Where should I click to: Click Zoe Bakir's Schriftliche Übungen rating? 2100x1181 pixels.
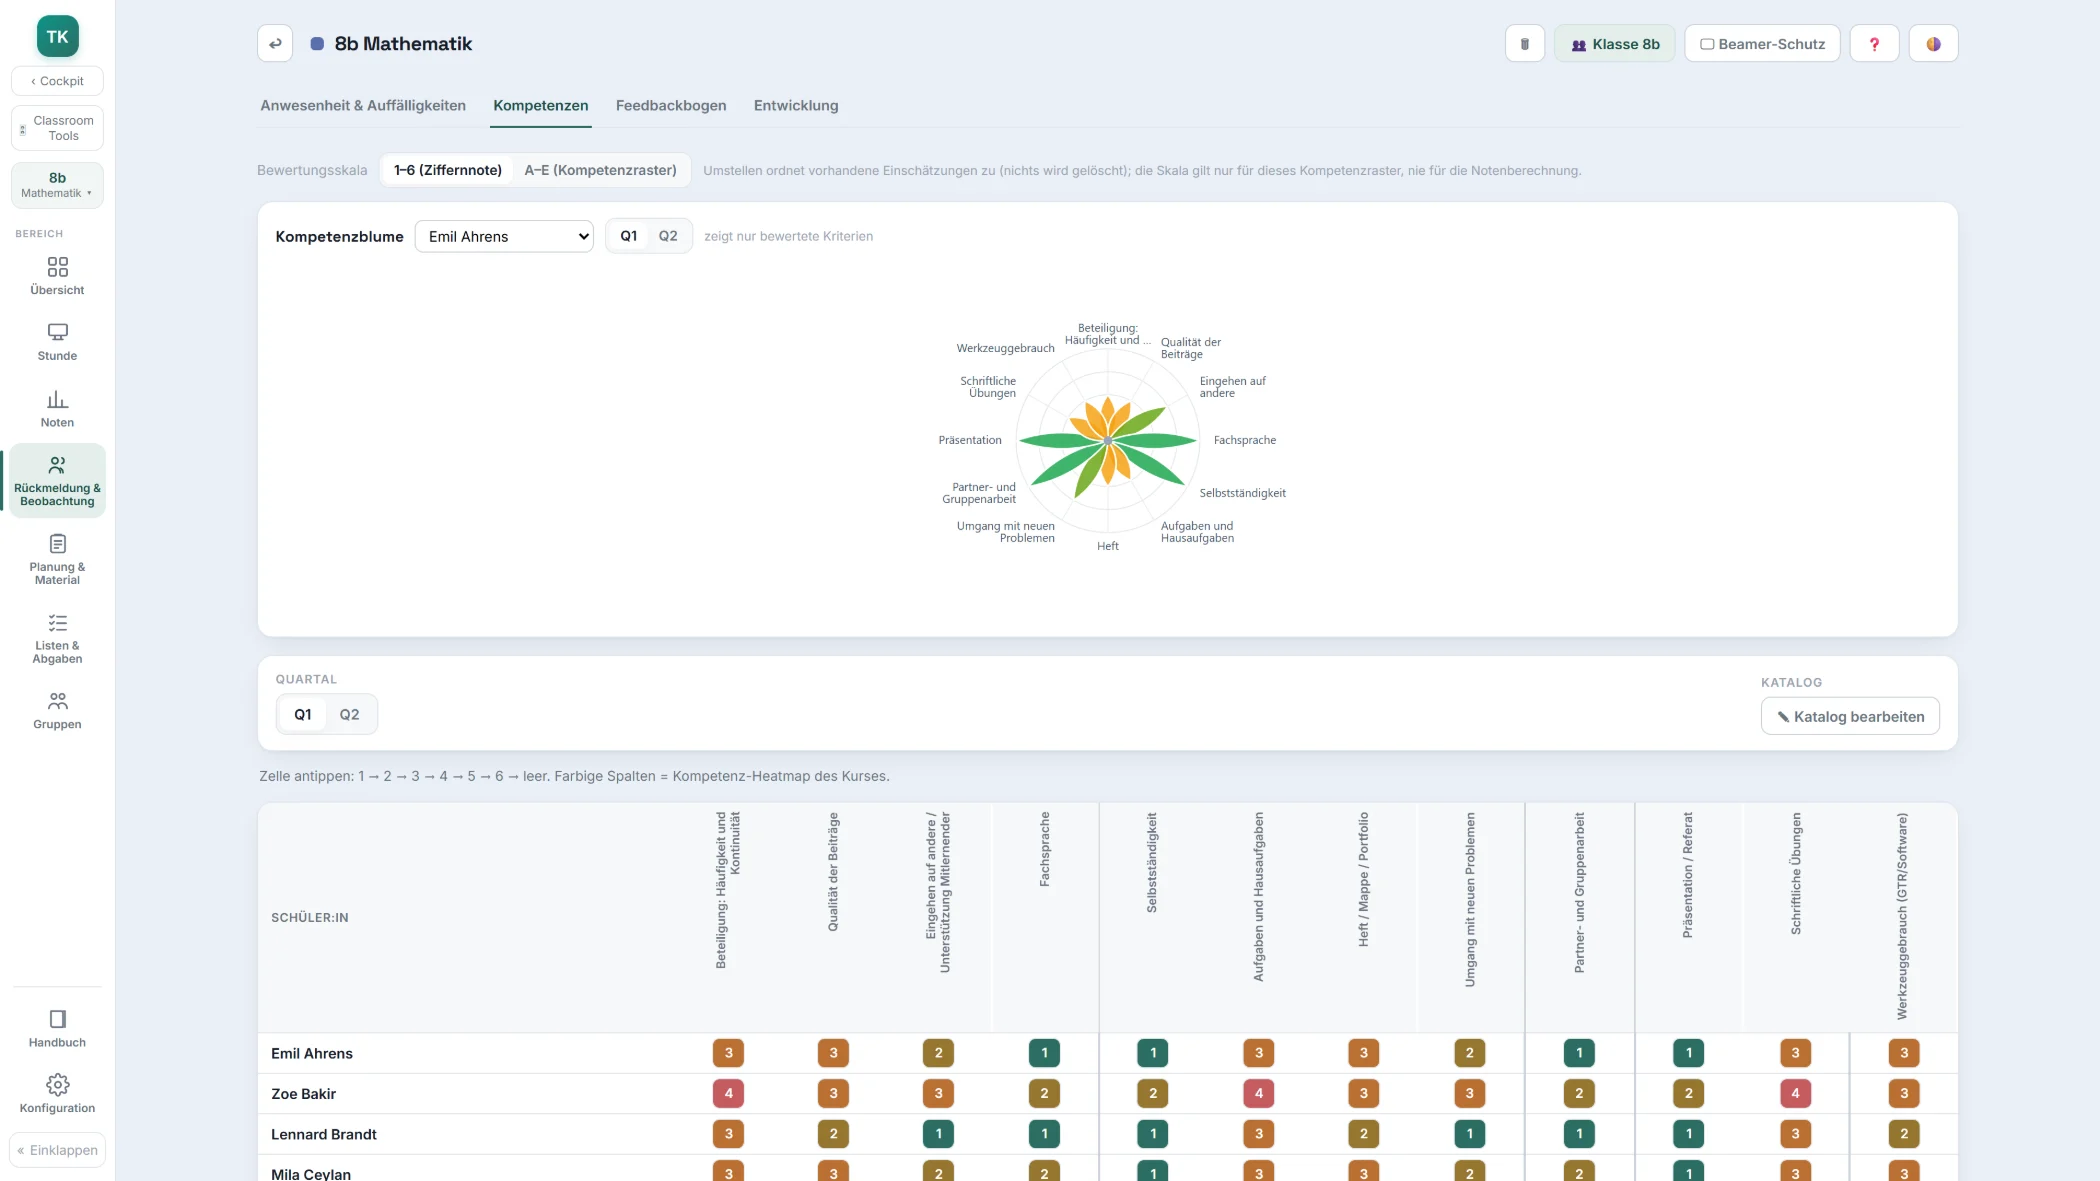pos(1795,1093)
